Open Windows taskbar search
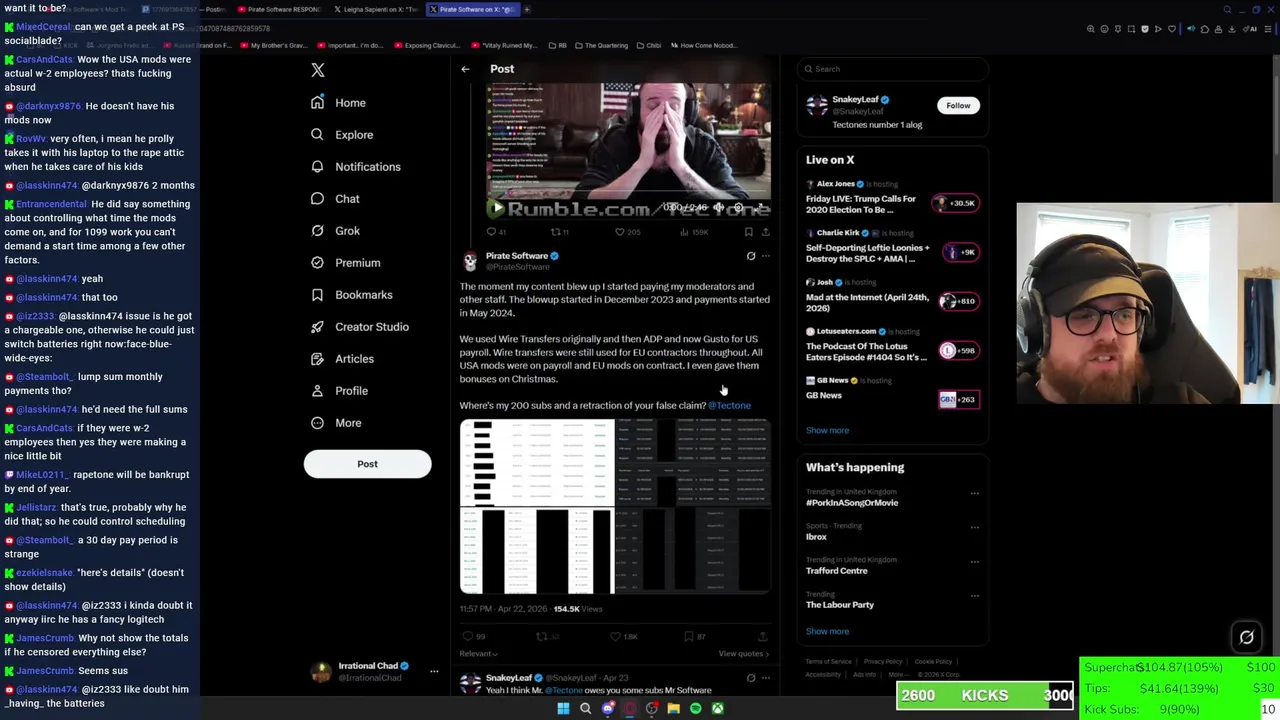This screenshot has height=720, width=1280. click(x=585, y=709)
